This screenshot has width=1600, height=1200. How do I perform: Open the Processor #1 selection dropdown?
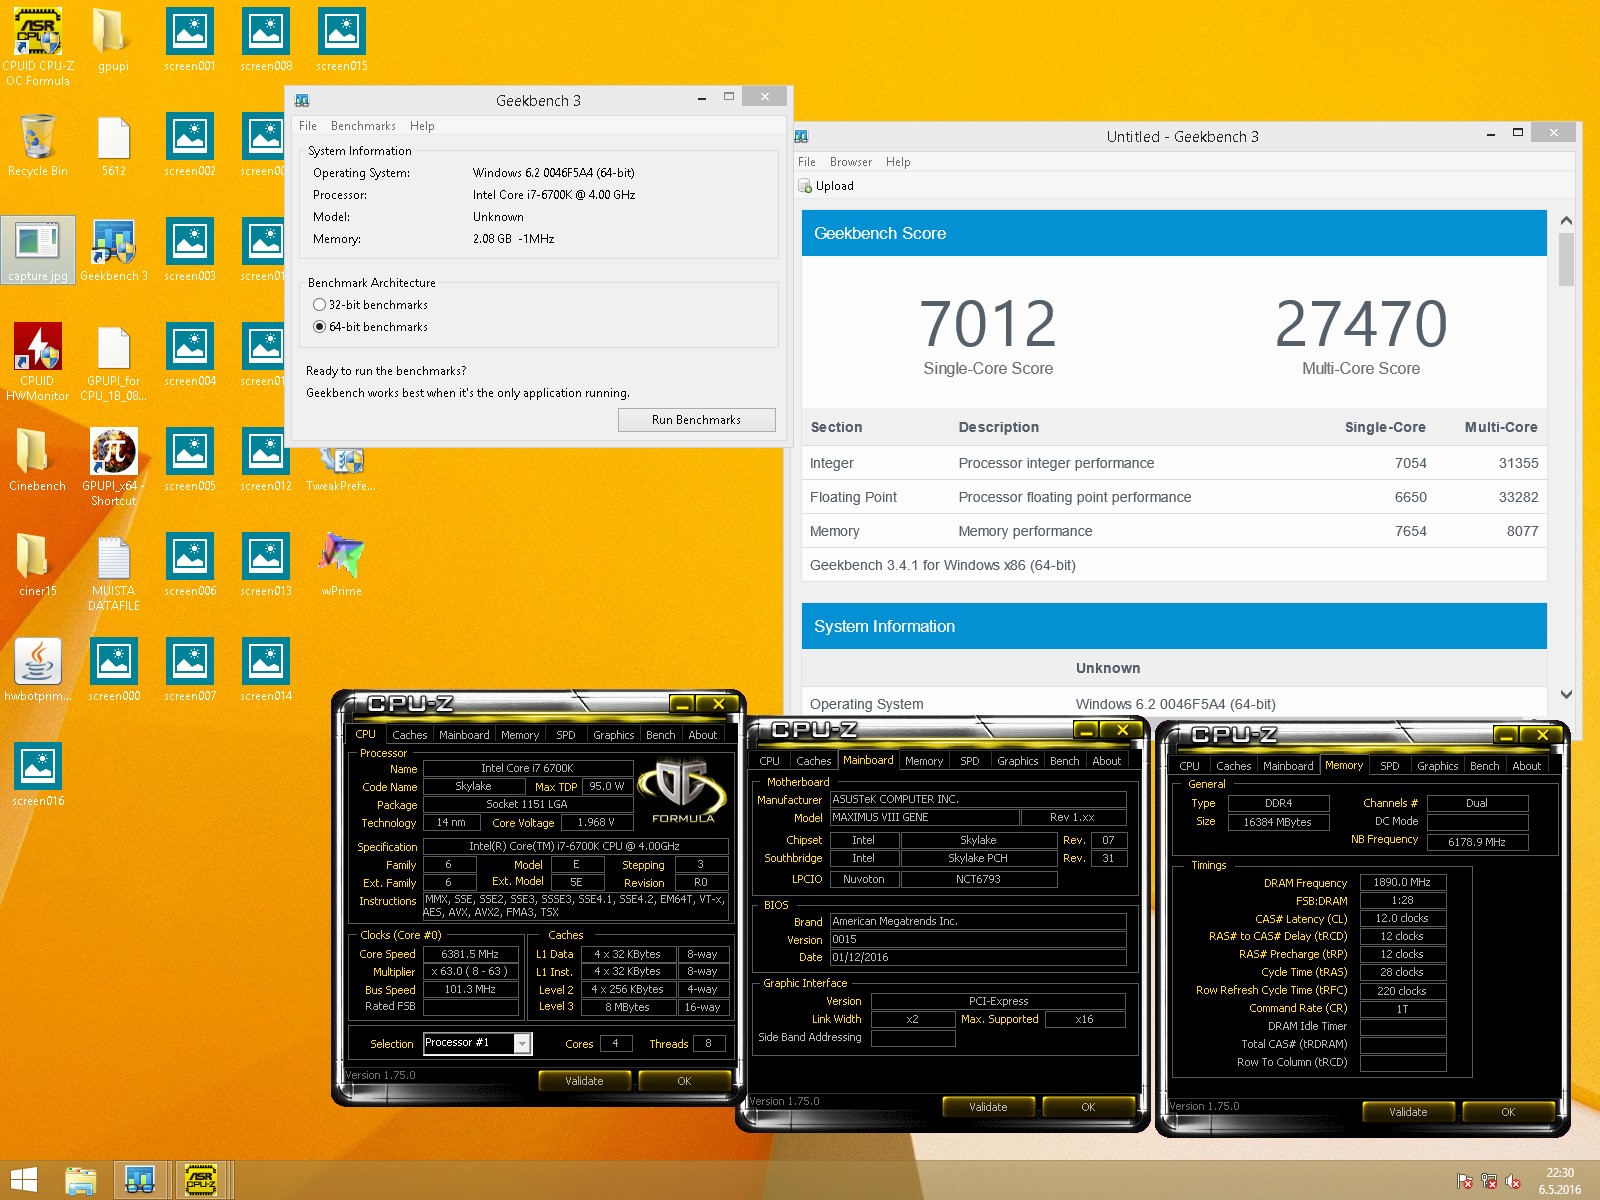(522, 1044)
